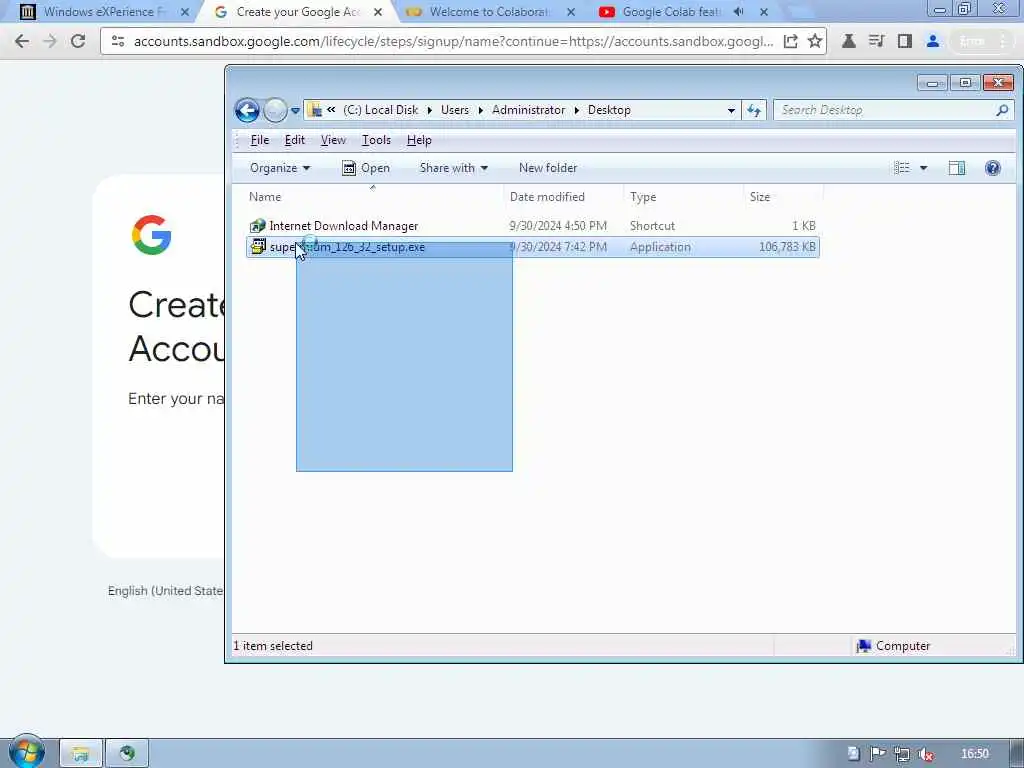
Task: Click the share page icon in the address bar
Action: [x=790, y=41]
